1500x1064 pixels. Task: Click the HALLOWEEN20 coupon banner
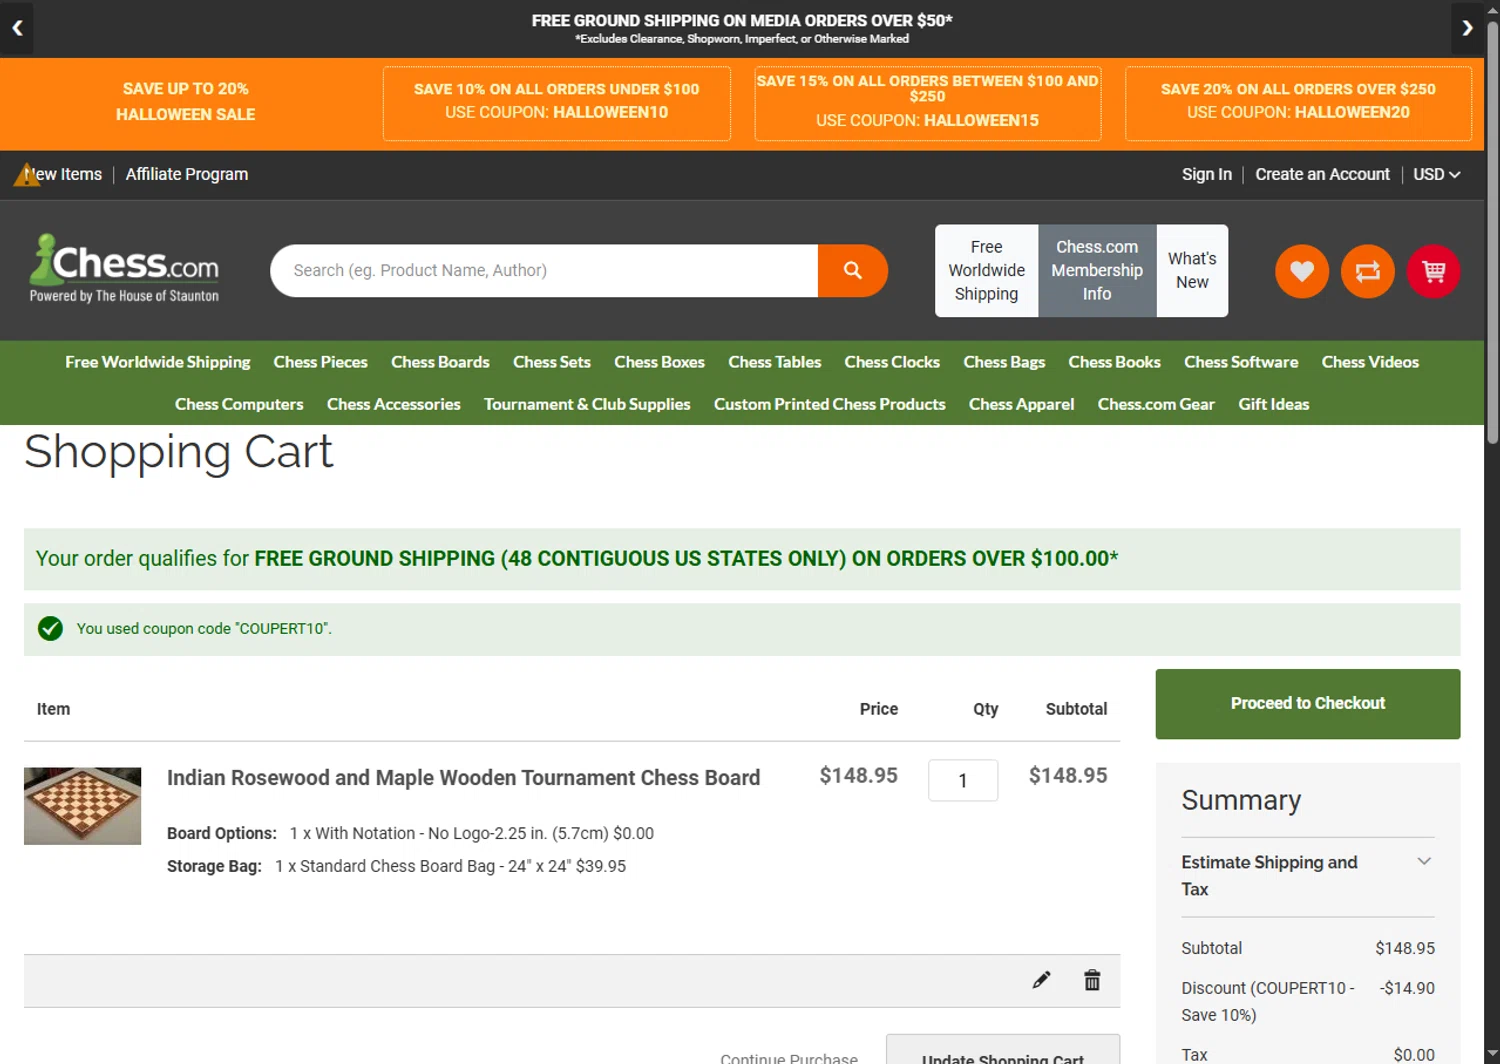tap(1298, 103)
